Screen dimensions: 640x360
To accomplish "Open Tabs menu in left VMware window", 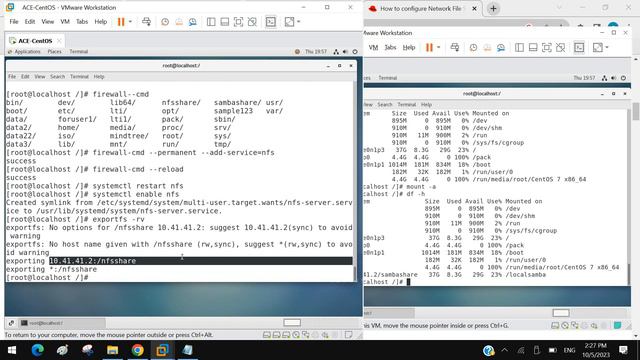I will point(82,22).
